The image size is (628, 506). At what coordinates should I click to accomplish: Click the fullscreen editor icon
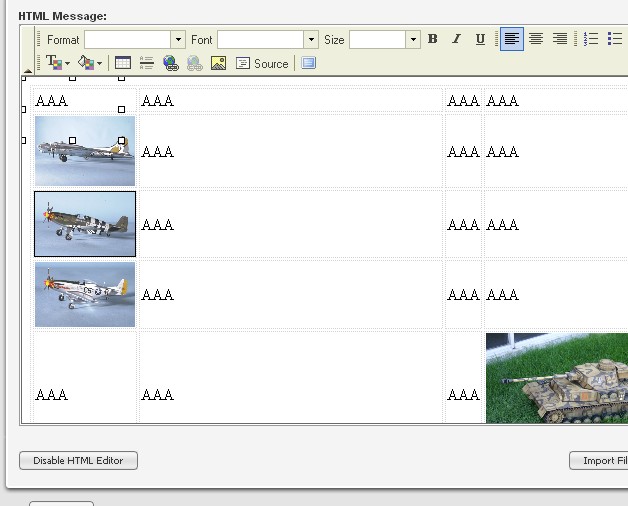(x=308, y=63)
